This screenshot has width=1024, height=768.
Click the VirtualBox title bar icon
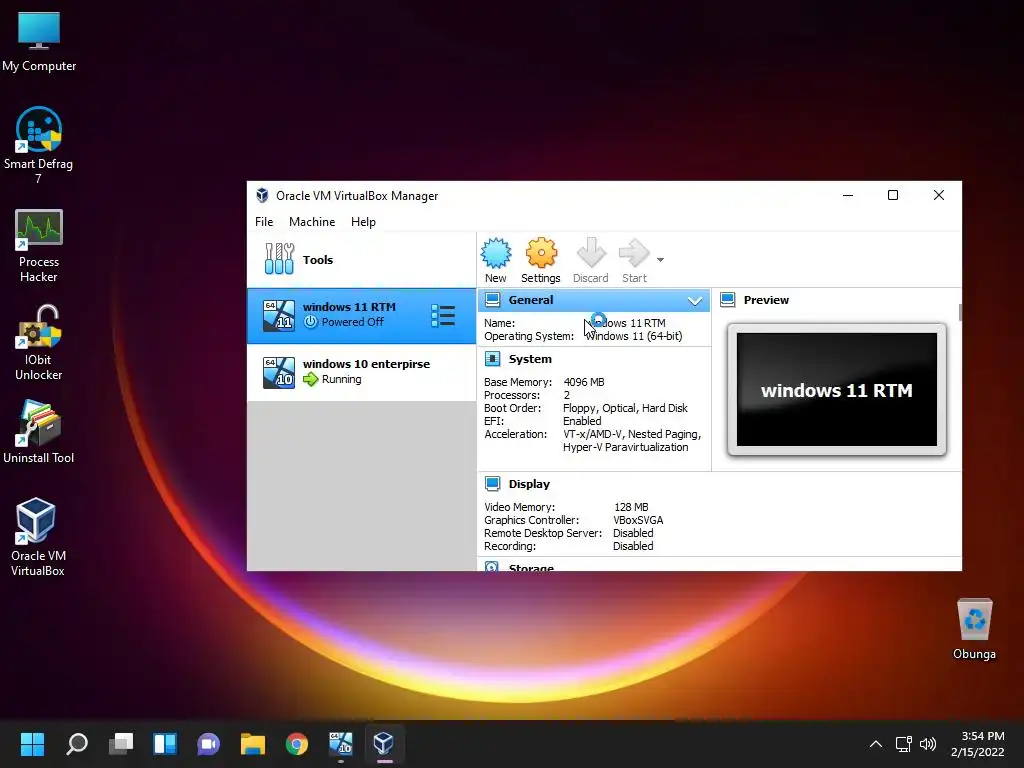coord(263,195)
